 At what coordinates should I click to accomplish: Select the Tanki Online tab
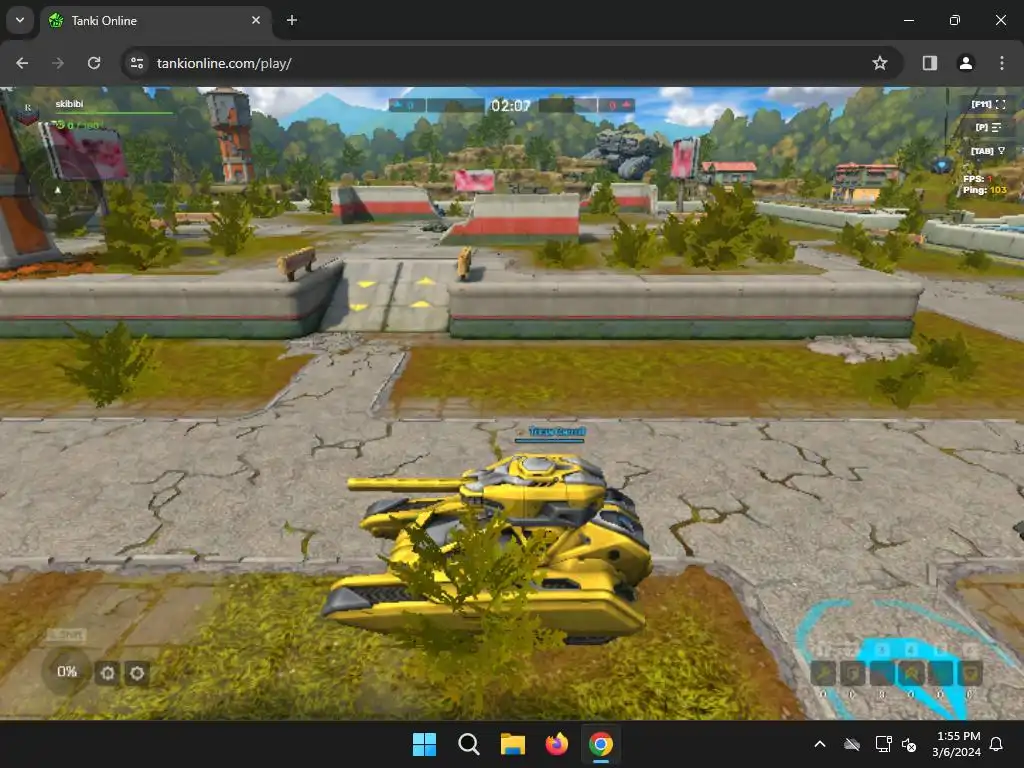[x=157, y=21]
